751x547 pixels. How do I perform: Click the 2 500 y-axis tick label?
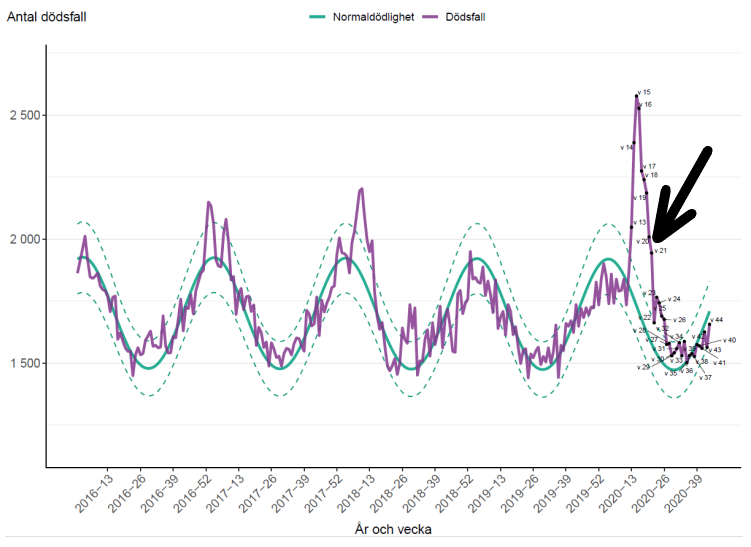point(25,115)
